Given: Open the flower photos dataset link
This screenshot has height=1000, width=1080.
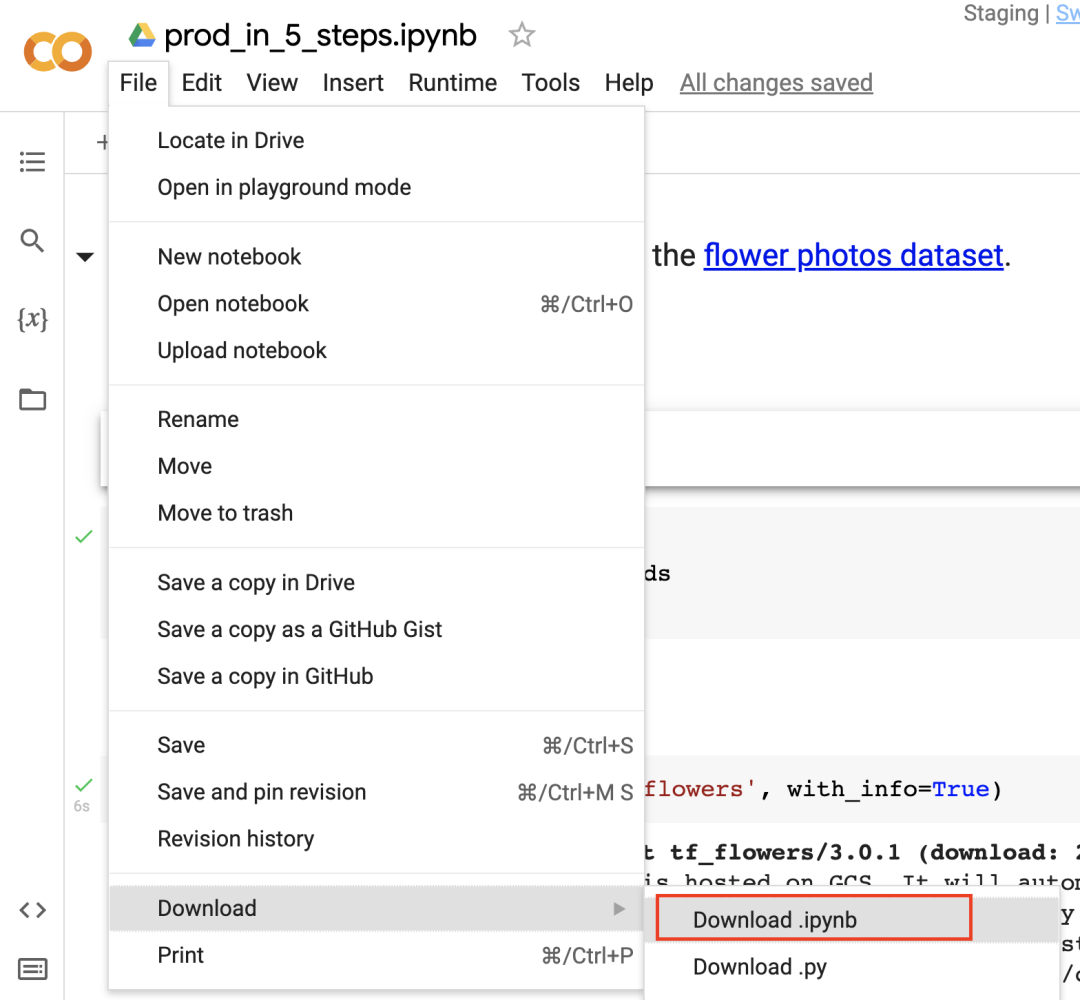Looking at the screenshot, I should click(853, 256).
